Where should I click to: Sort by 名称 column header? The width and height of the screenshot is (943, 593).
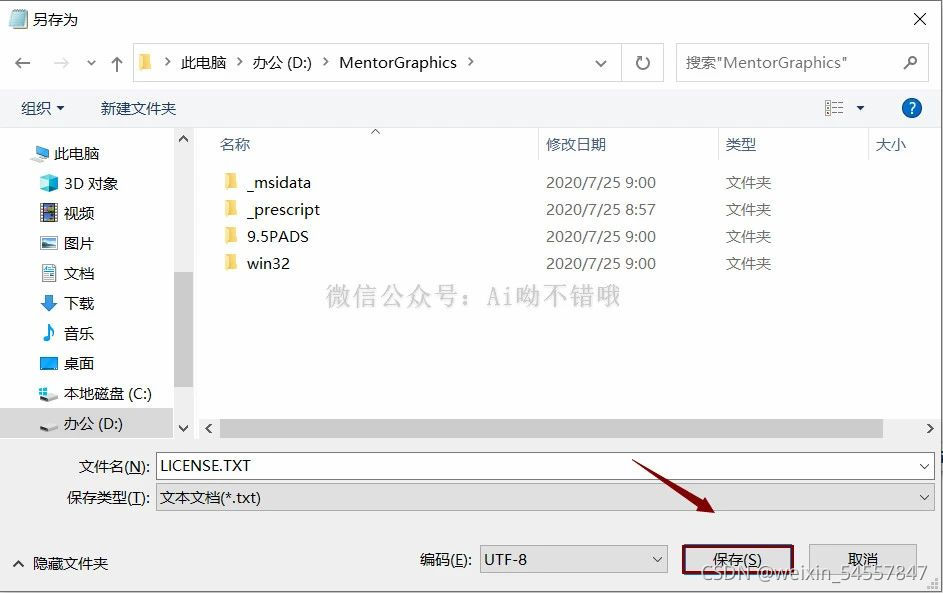point(235,144)
